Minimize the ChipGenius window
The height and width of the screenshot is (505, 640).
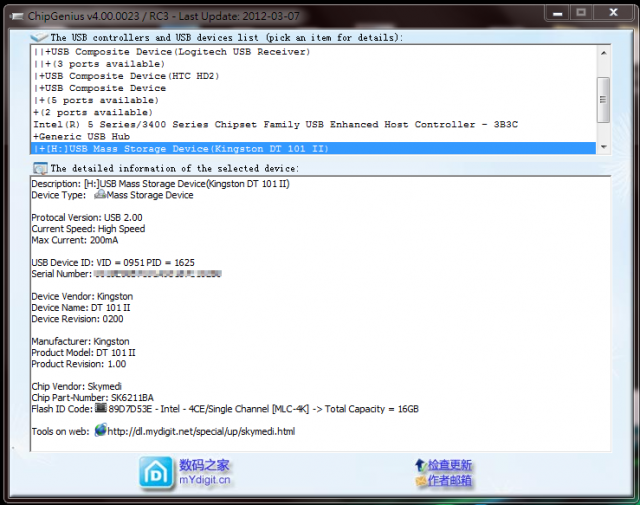557,13
